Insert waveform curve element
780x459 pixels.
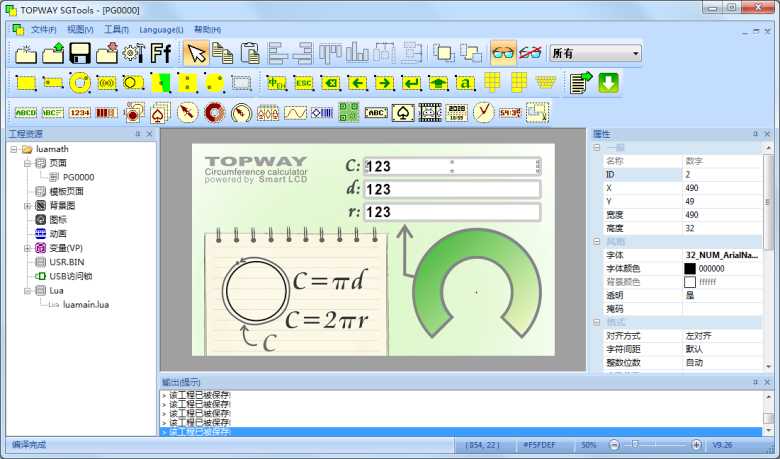295,113
